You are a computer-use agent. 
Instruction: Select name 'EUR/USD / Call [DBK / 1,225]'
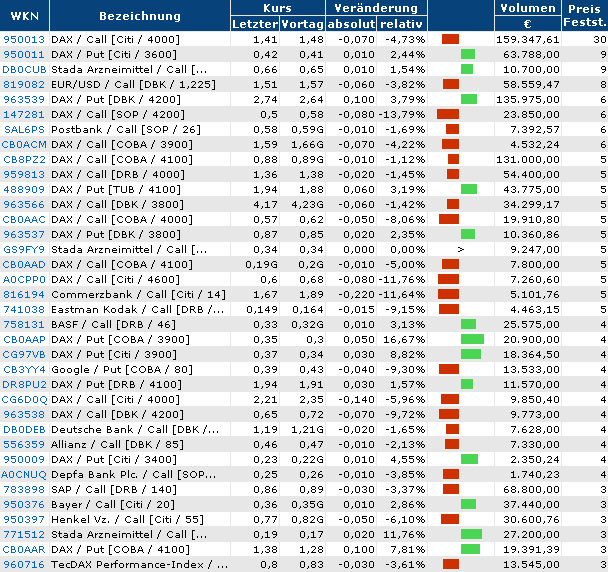[x=133, y=85]
